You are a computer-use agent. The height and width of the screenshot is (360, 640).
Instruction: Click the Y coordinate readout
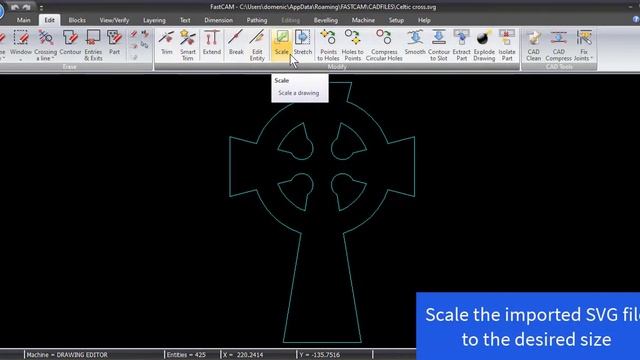click(x=320, y=355)
